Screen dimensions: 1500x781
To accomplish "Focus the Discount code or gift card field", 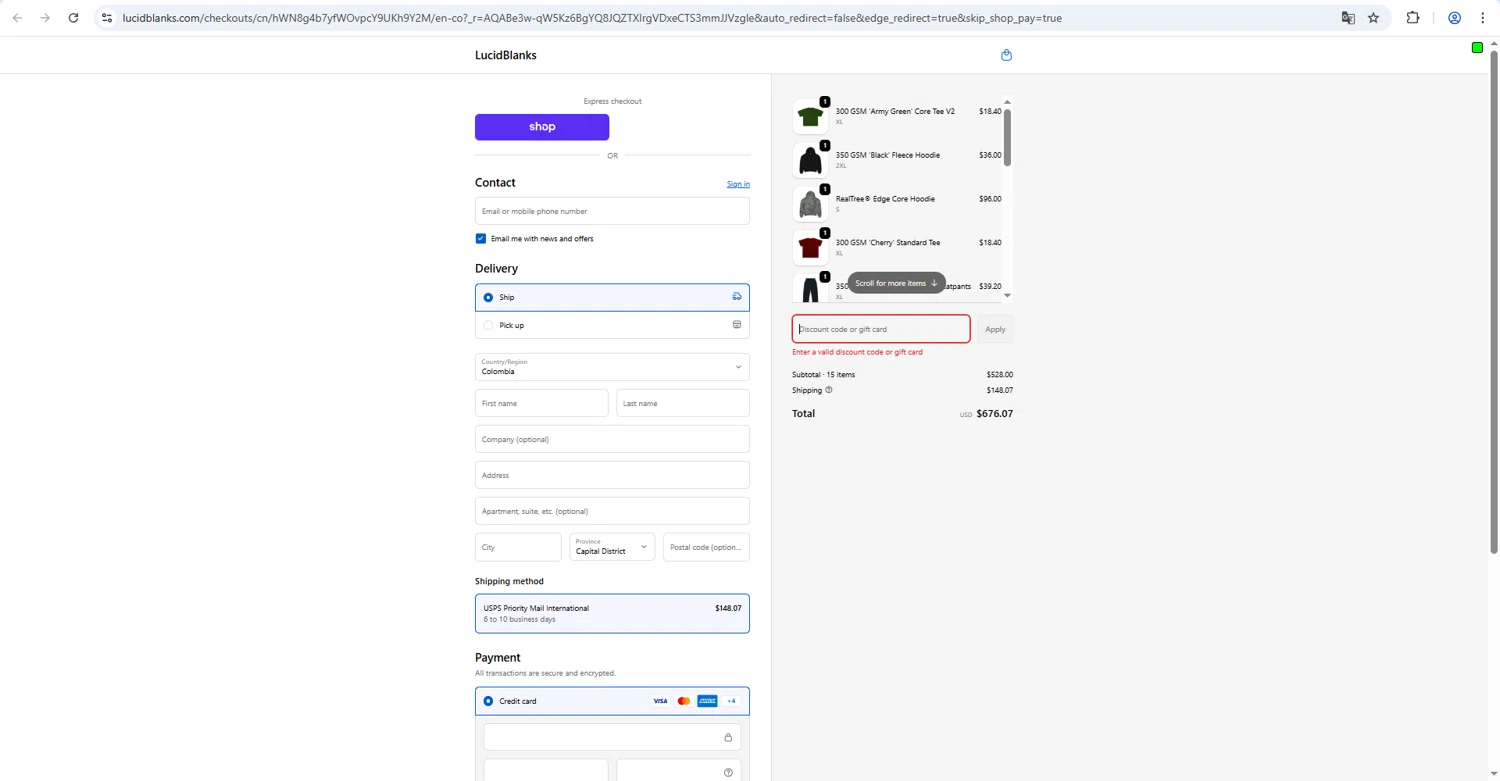I will 881,329.
